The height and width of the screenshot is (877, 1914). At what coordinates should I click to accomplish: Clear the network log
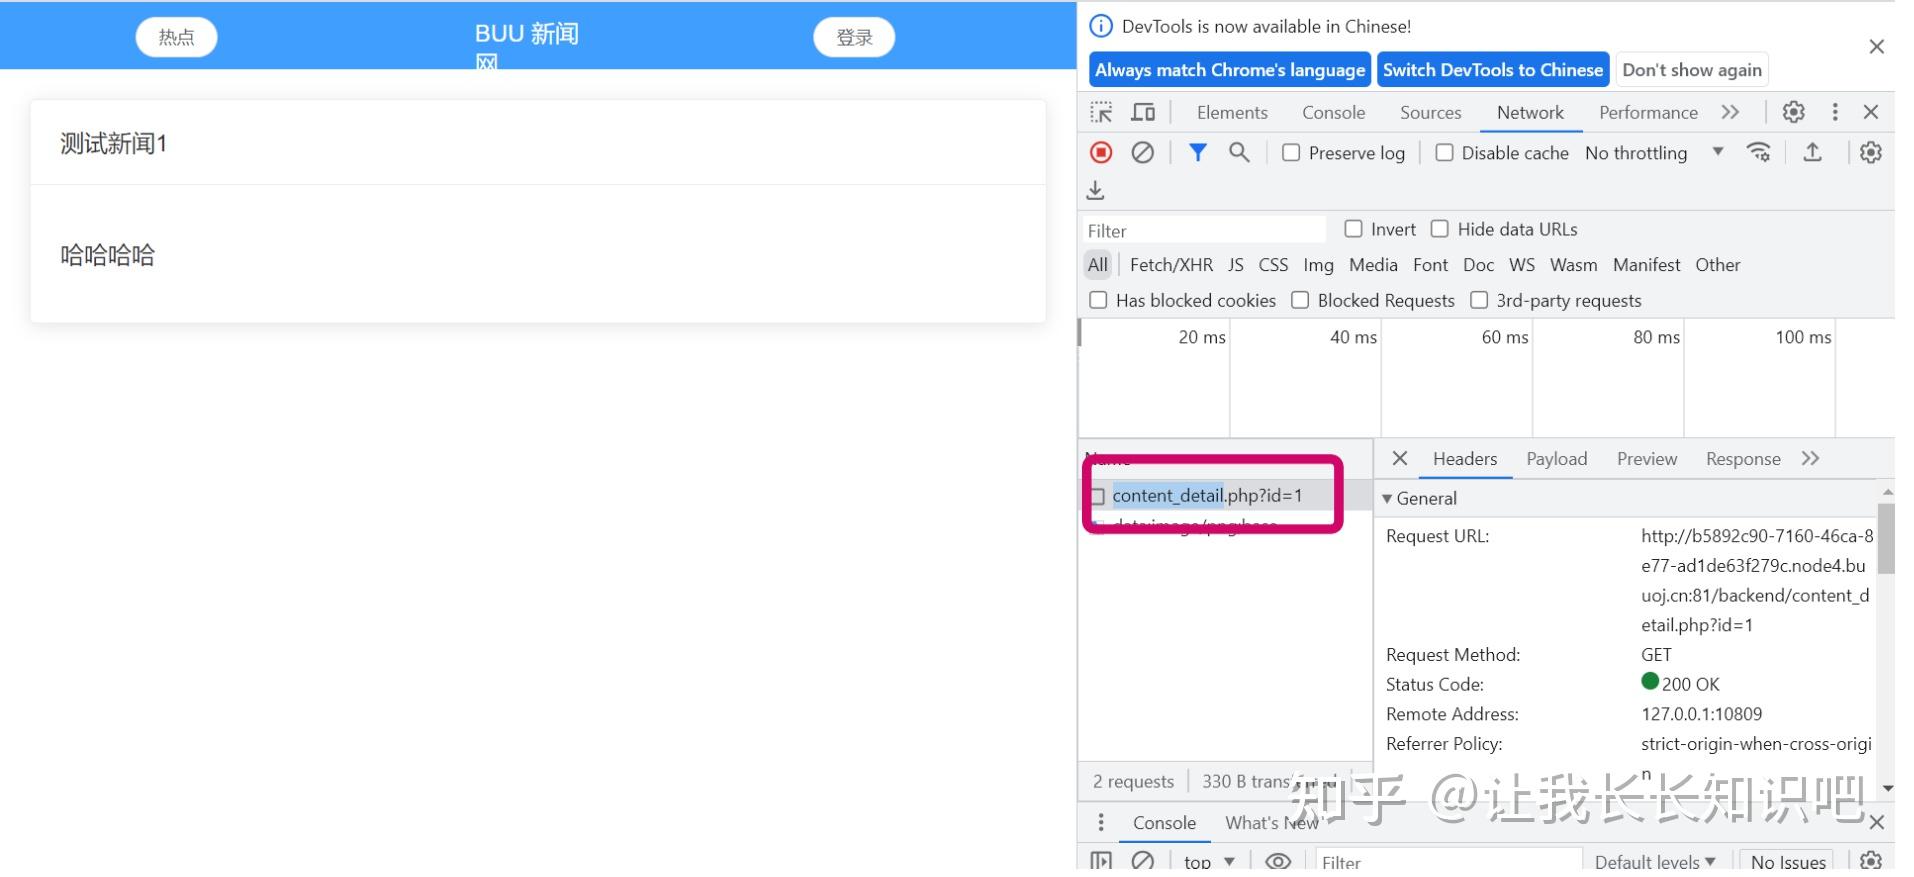click(x=1142, y=152)
